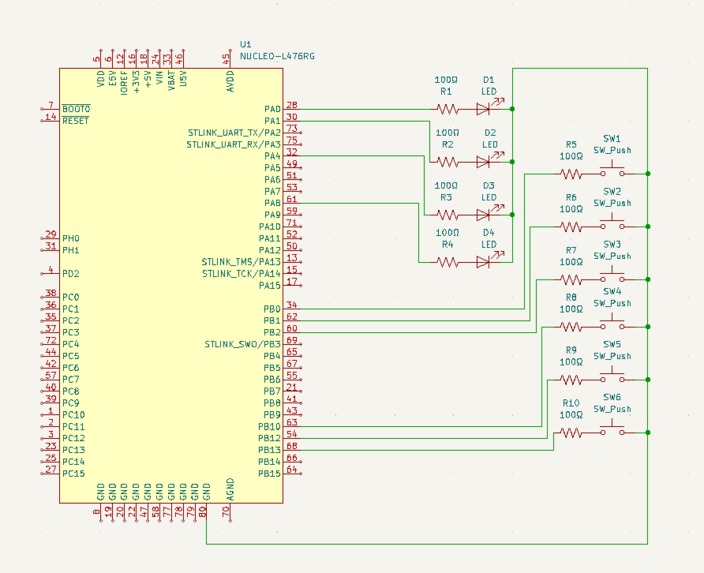Select resistor R3 symbol
Viewport: 704px width, 573px height.
click(447, 215)
